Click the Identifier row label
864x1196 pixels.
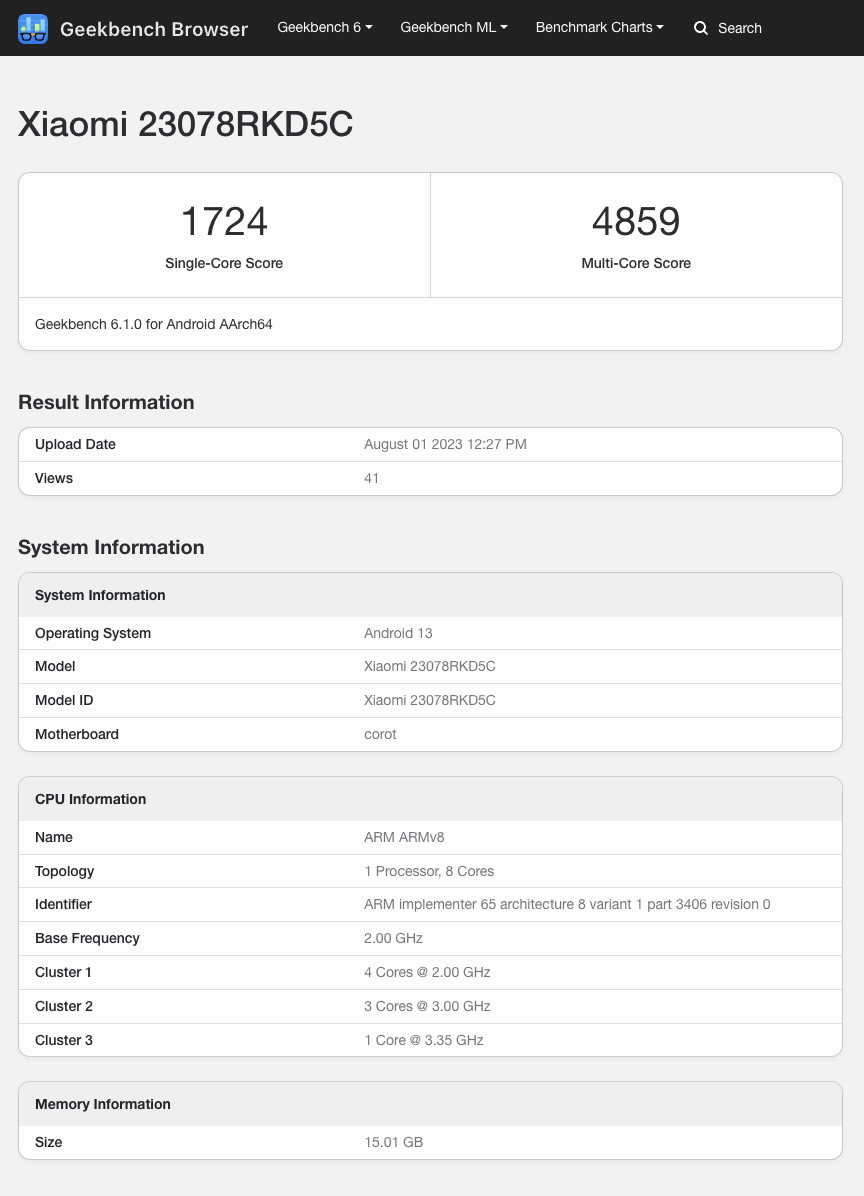pyautogui.click(x=63, y=905)
